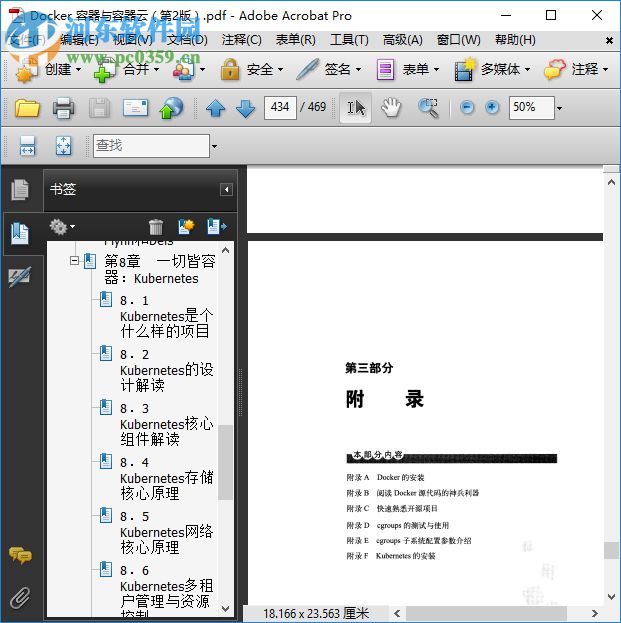The width and height of the screenshot is (621, 623).
Task: Click the Fit one full page icon
Action: coord(64,146)
